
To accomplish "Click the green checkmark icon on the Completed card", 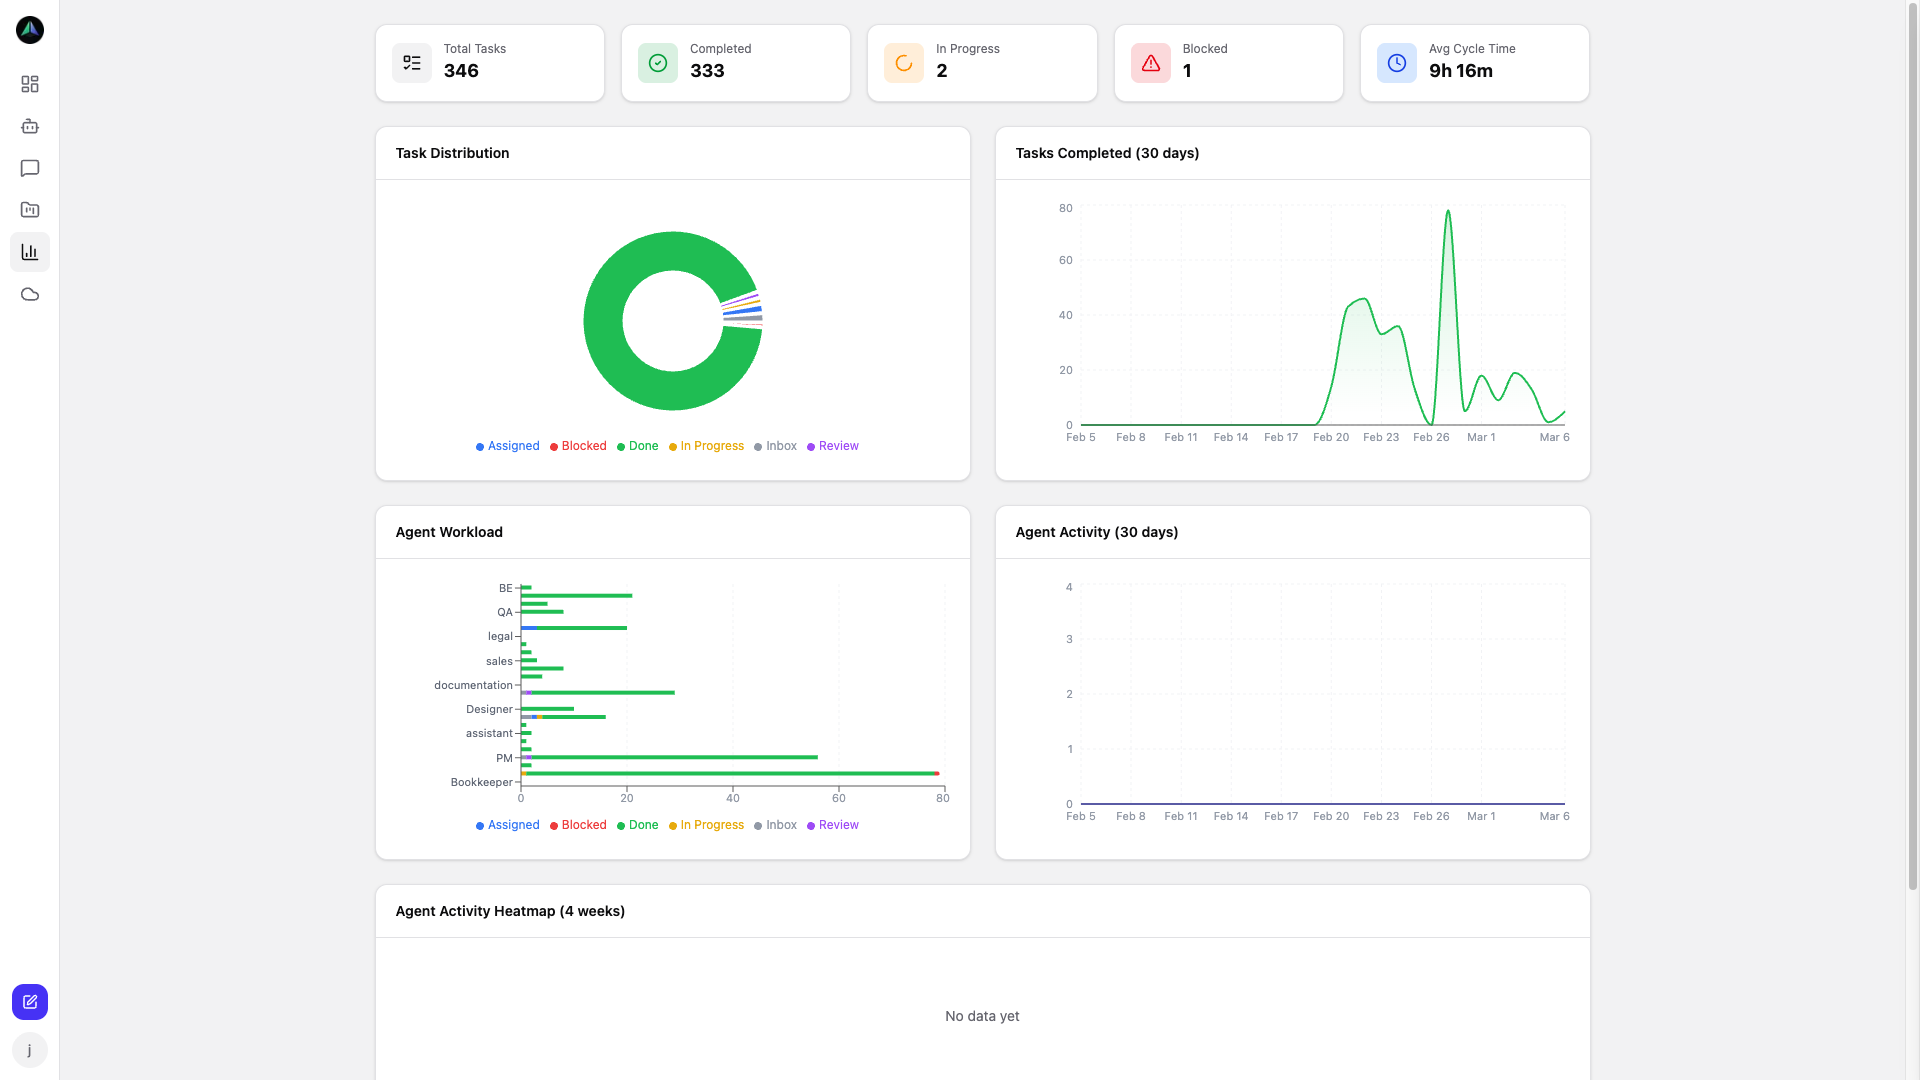I will click(x=657, y=62).
